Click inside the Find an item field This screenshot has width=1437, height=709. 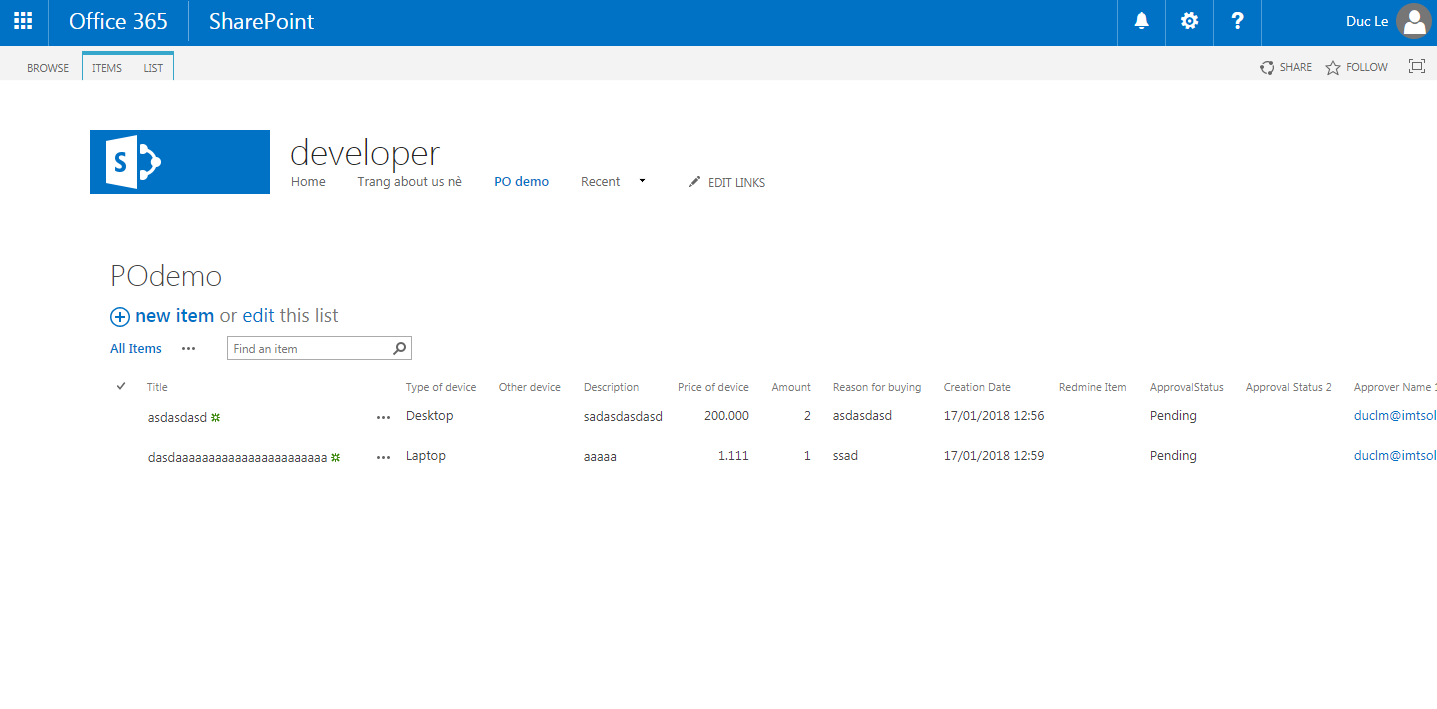(x=308, y=349)
